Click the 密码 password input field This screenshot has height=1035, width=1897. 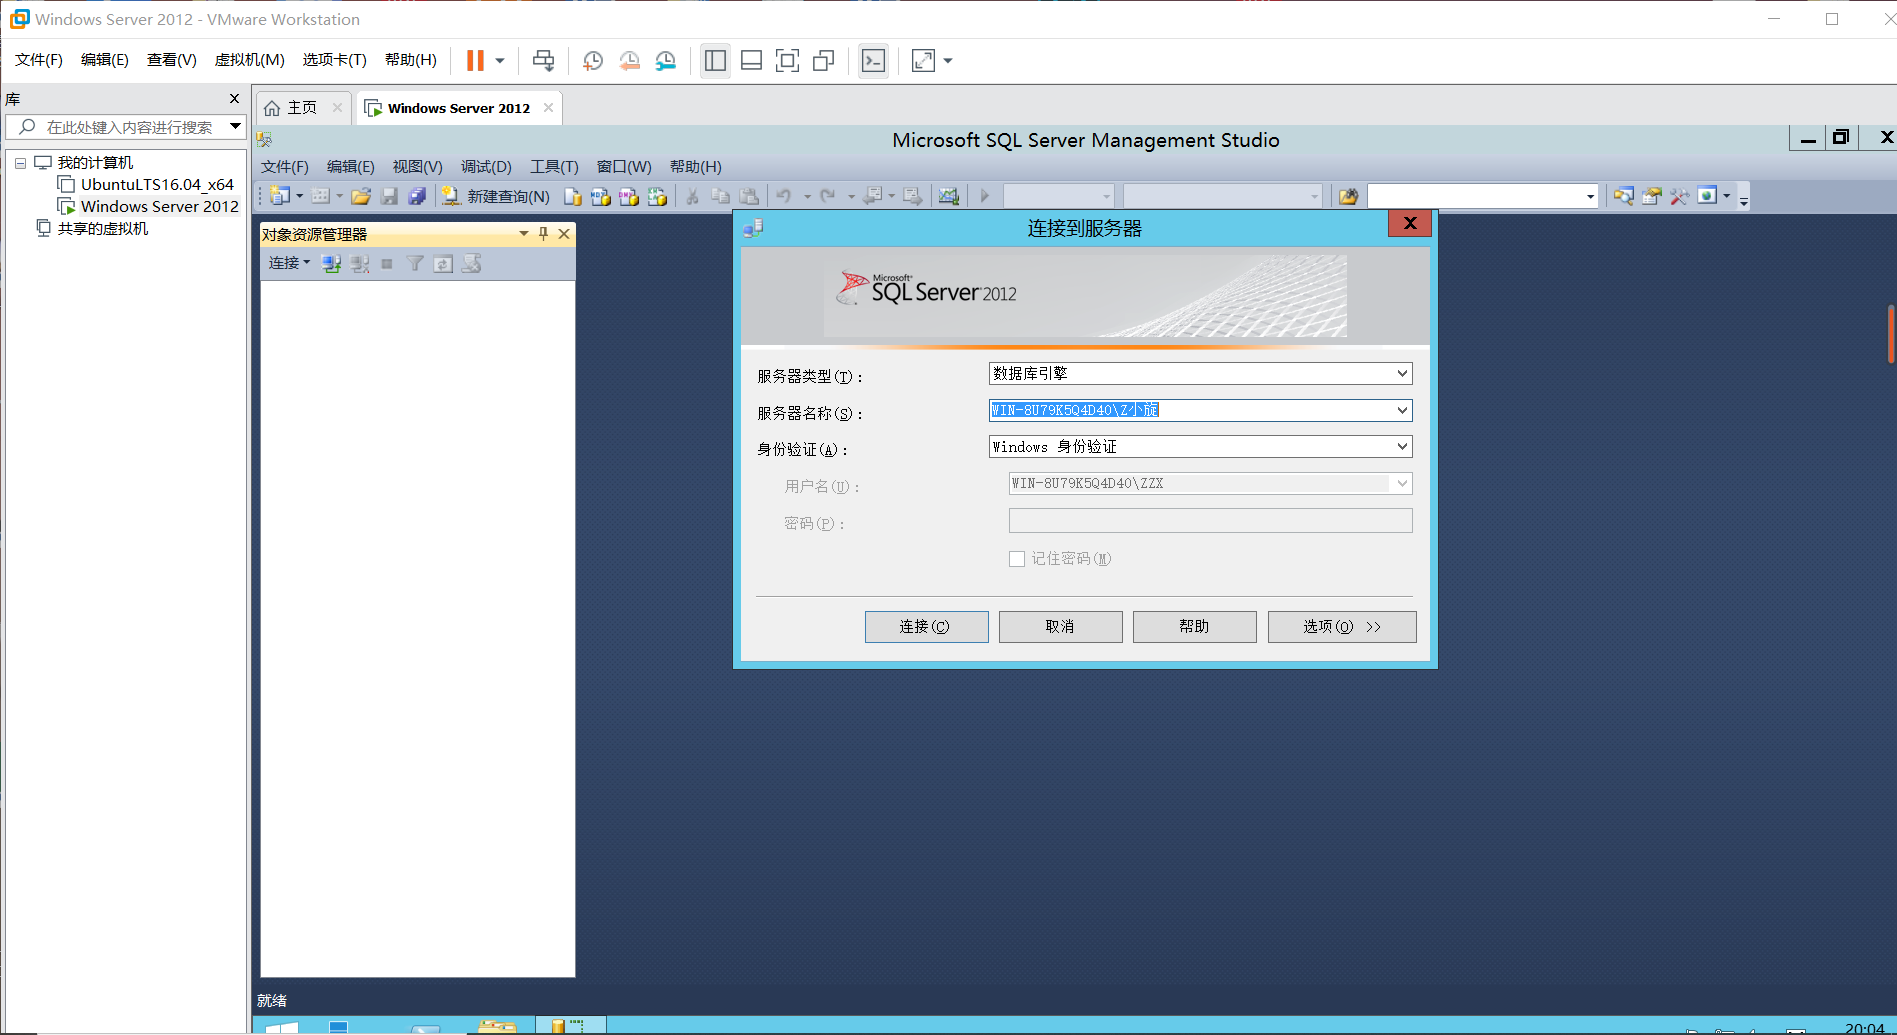(1209, 520)
